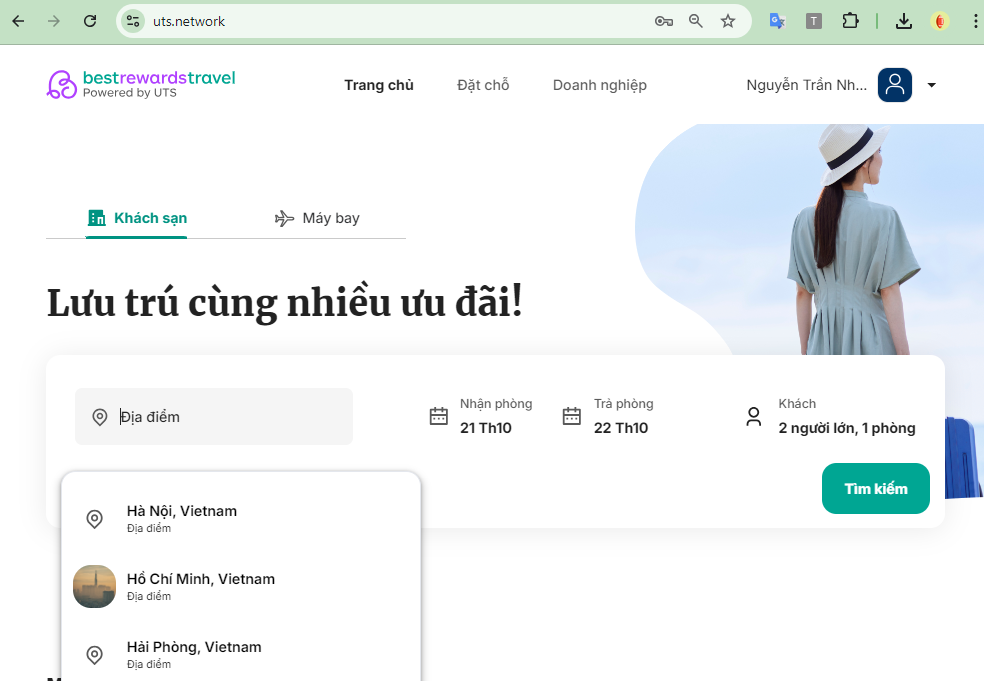
Task: Click the Địa điểm location input field
Action: pyautogui.click(x=214, y=416)
